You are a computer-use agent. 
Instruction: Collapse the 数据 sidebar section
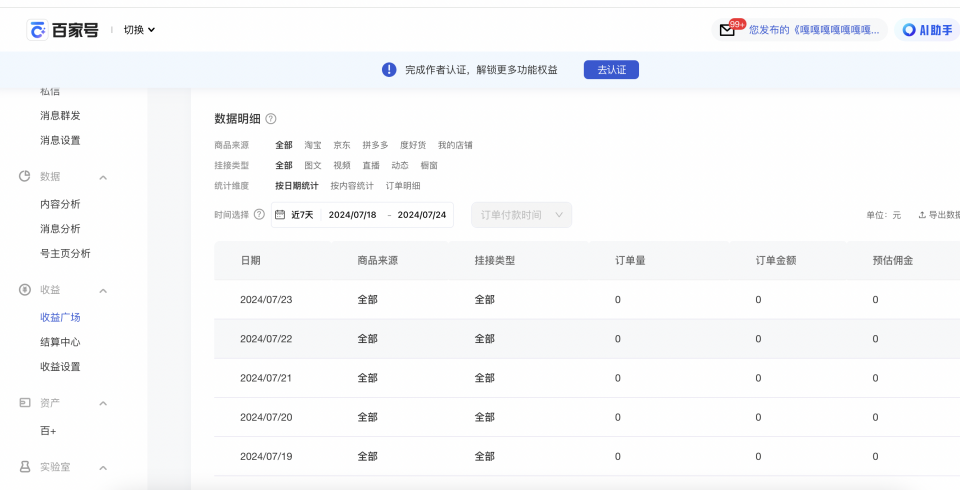[103, 178]
